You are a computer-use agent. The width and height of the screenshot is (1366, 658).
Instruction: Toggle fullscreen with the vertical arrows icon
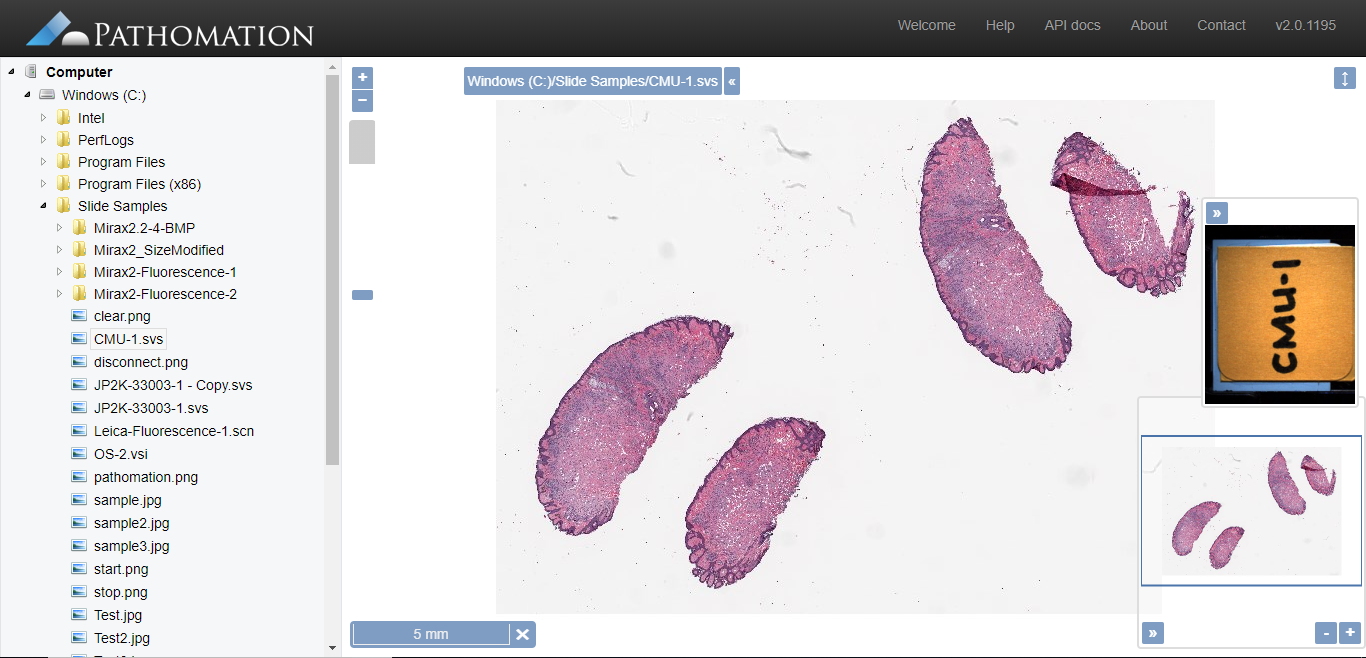(x=1345, y=78)
